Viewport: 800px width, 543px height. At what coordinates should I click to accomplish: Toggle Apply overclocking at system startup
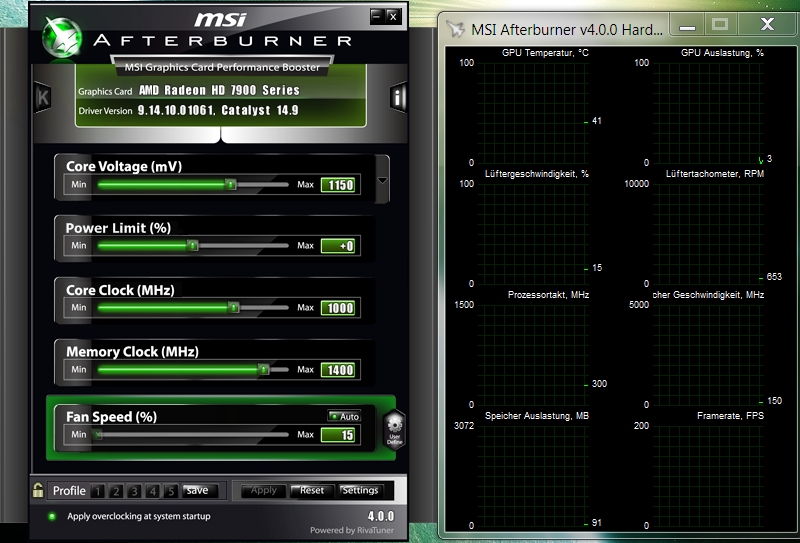click(x=52, y=516)
